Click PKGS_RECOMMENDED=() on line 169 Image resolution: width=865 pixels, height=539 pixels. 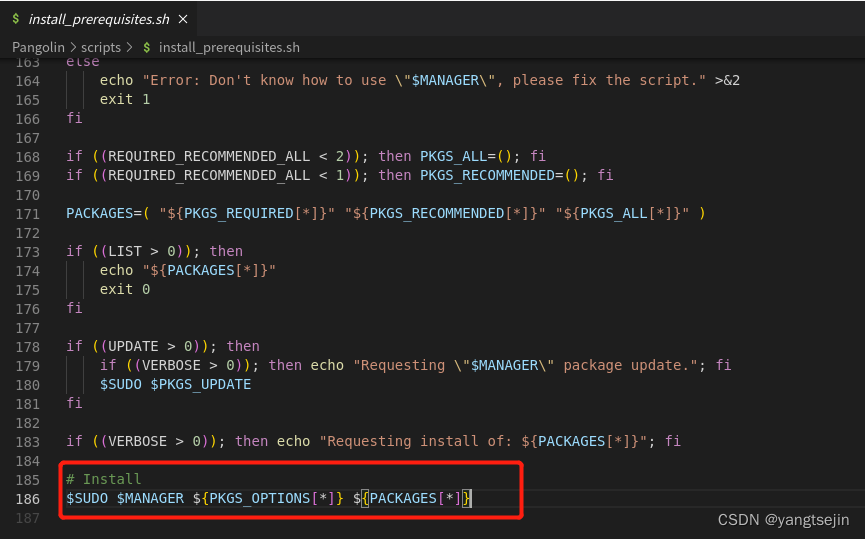pyautogui.click(x=500, y=175)
